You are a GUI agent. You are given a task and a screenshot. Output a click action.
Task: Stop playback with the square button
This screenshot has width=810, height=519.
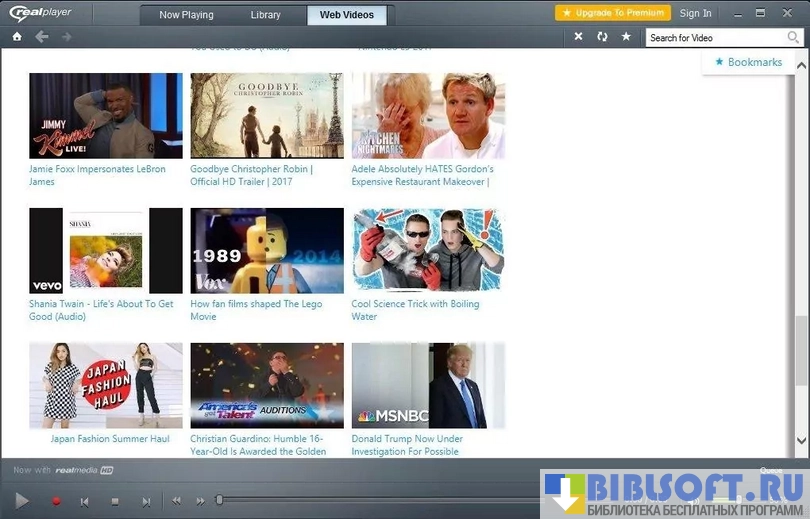point(115,501)
